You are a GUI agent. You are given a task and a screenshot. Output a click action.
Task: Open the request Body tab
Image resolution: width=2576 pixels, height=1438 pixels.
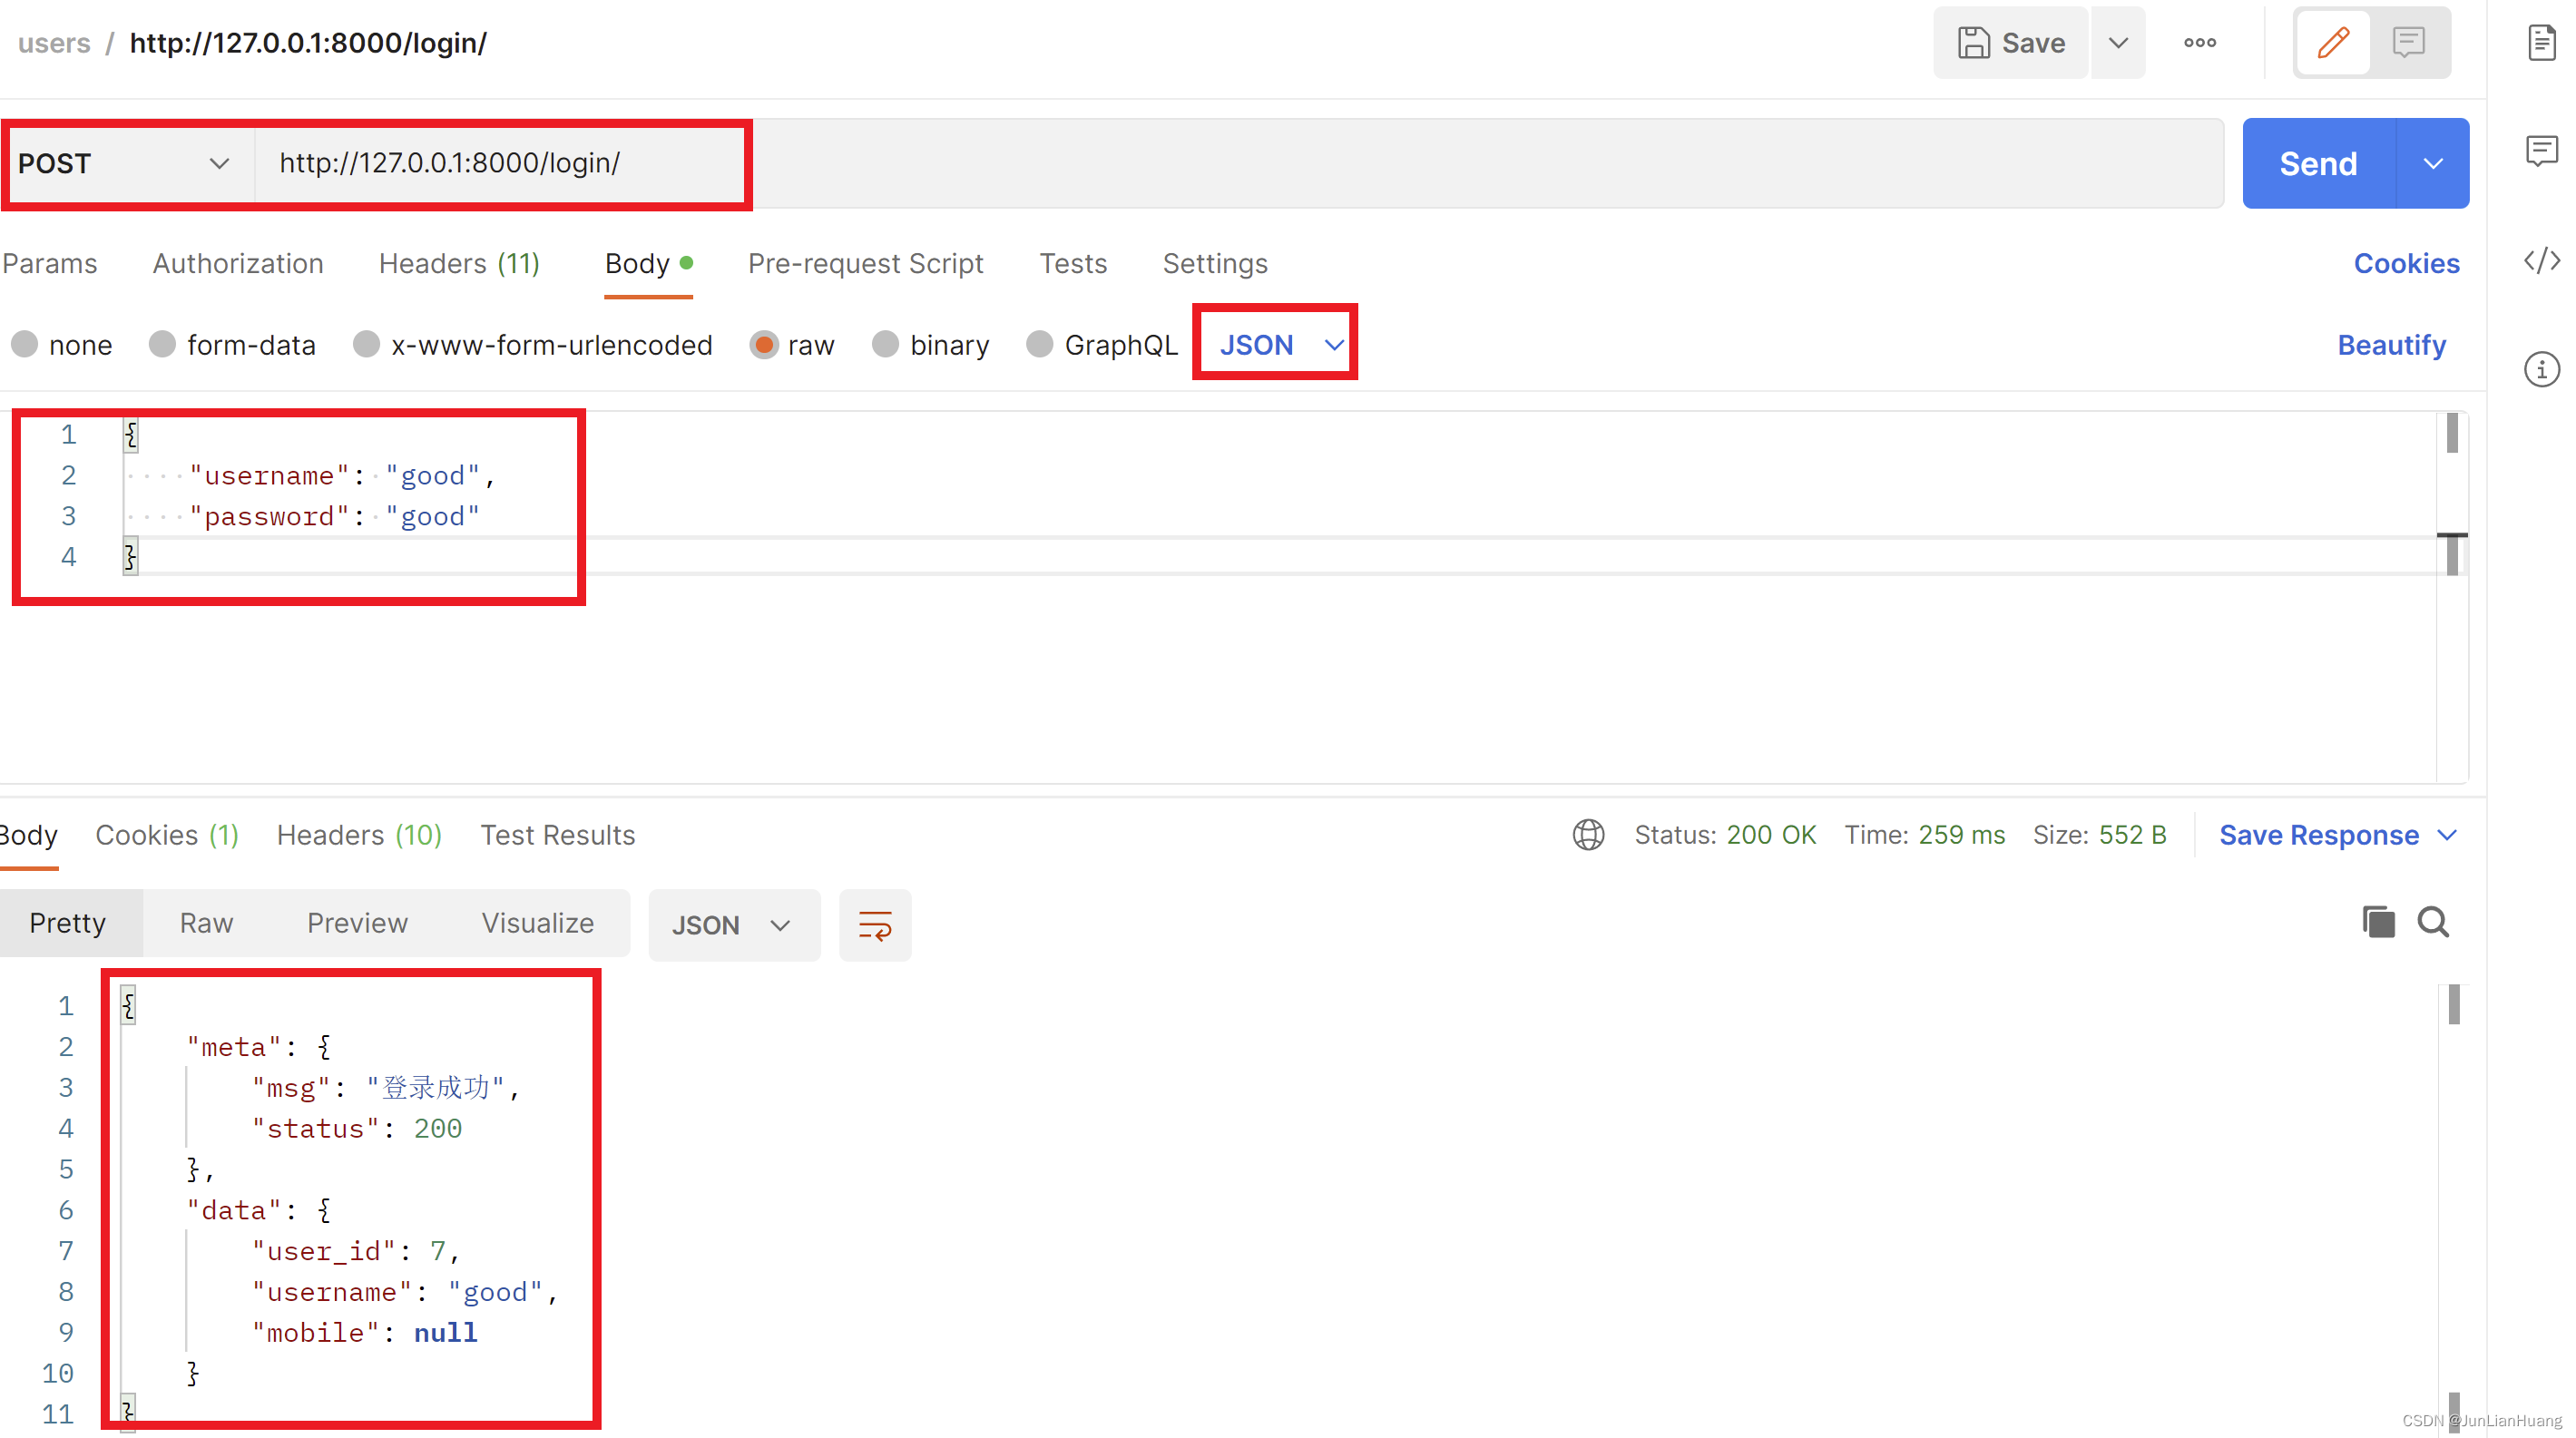coord(648,263)
